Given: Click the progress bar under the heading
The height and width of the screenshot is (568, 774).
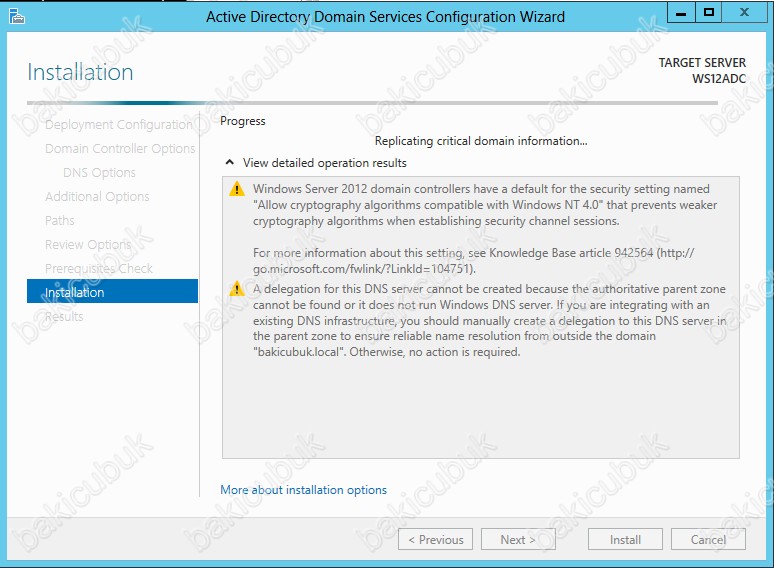Looking at the screenshot, I should click(372, 103).
